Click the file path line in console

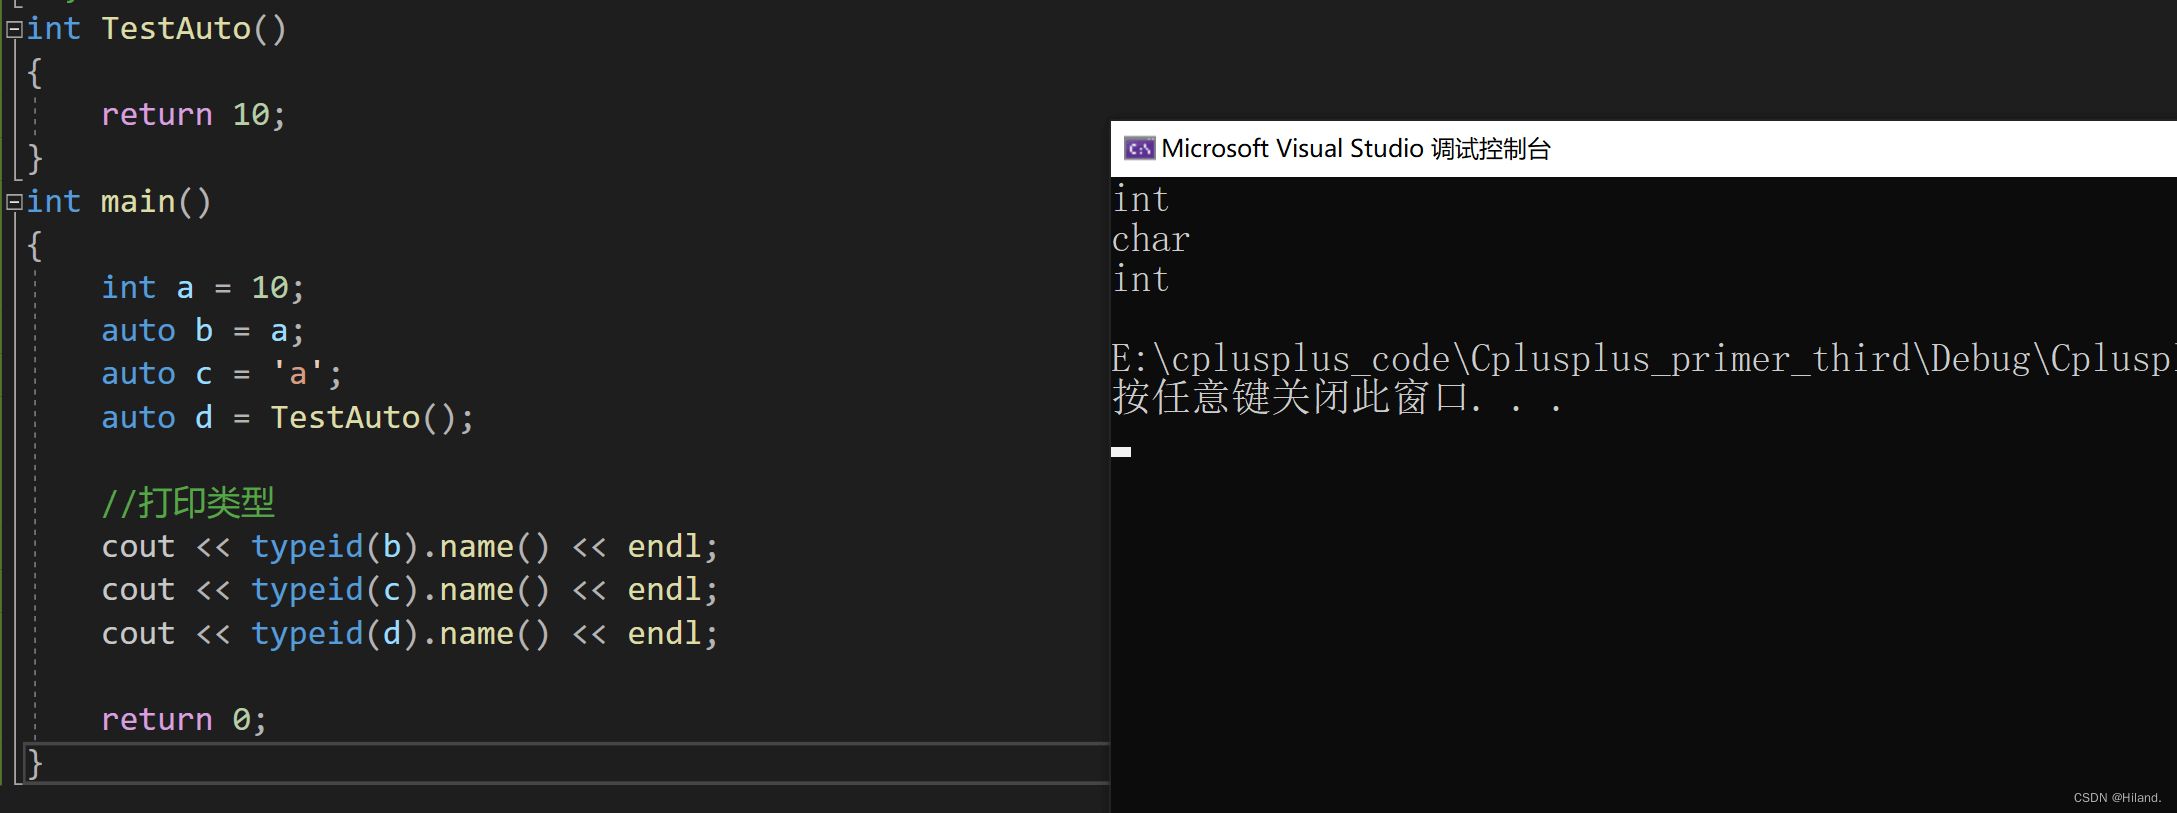click(1640, 359)
